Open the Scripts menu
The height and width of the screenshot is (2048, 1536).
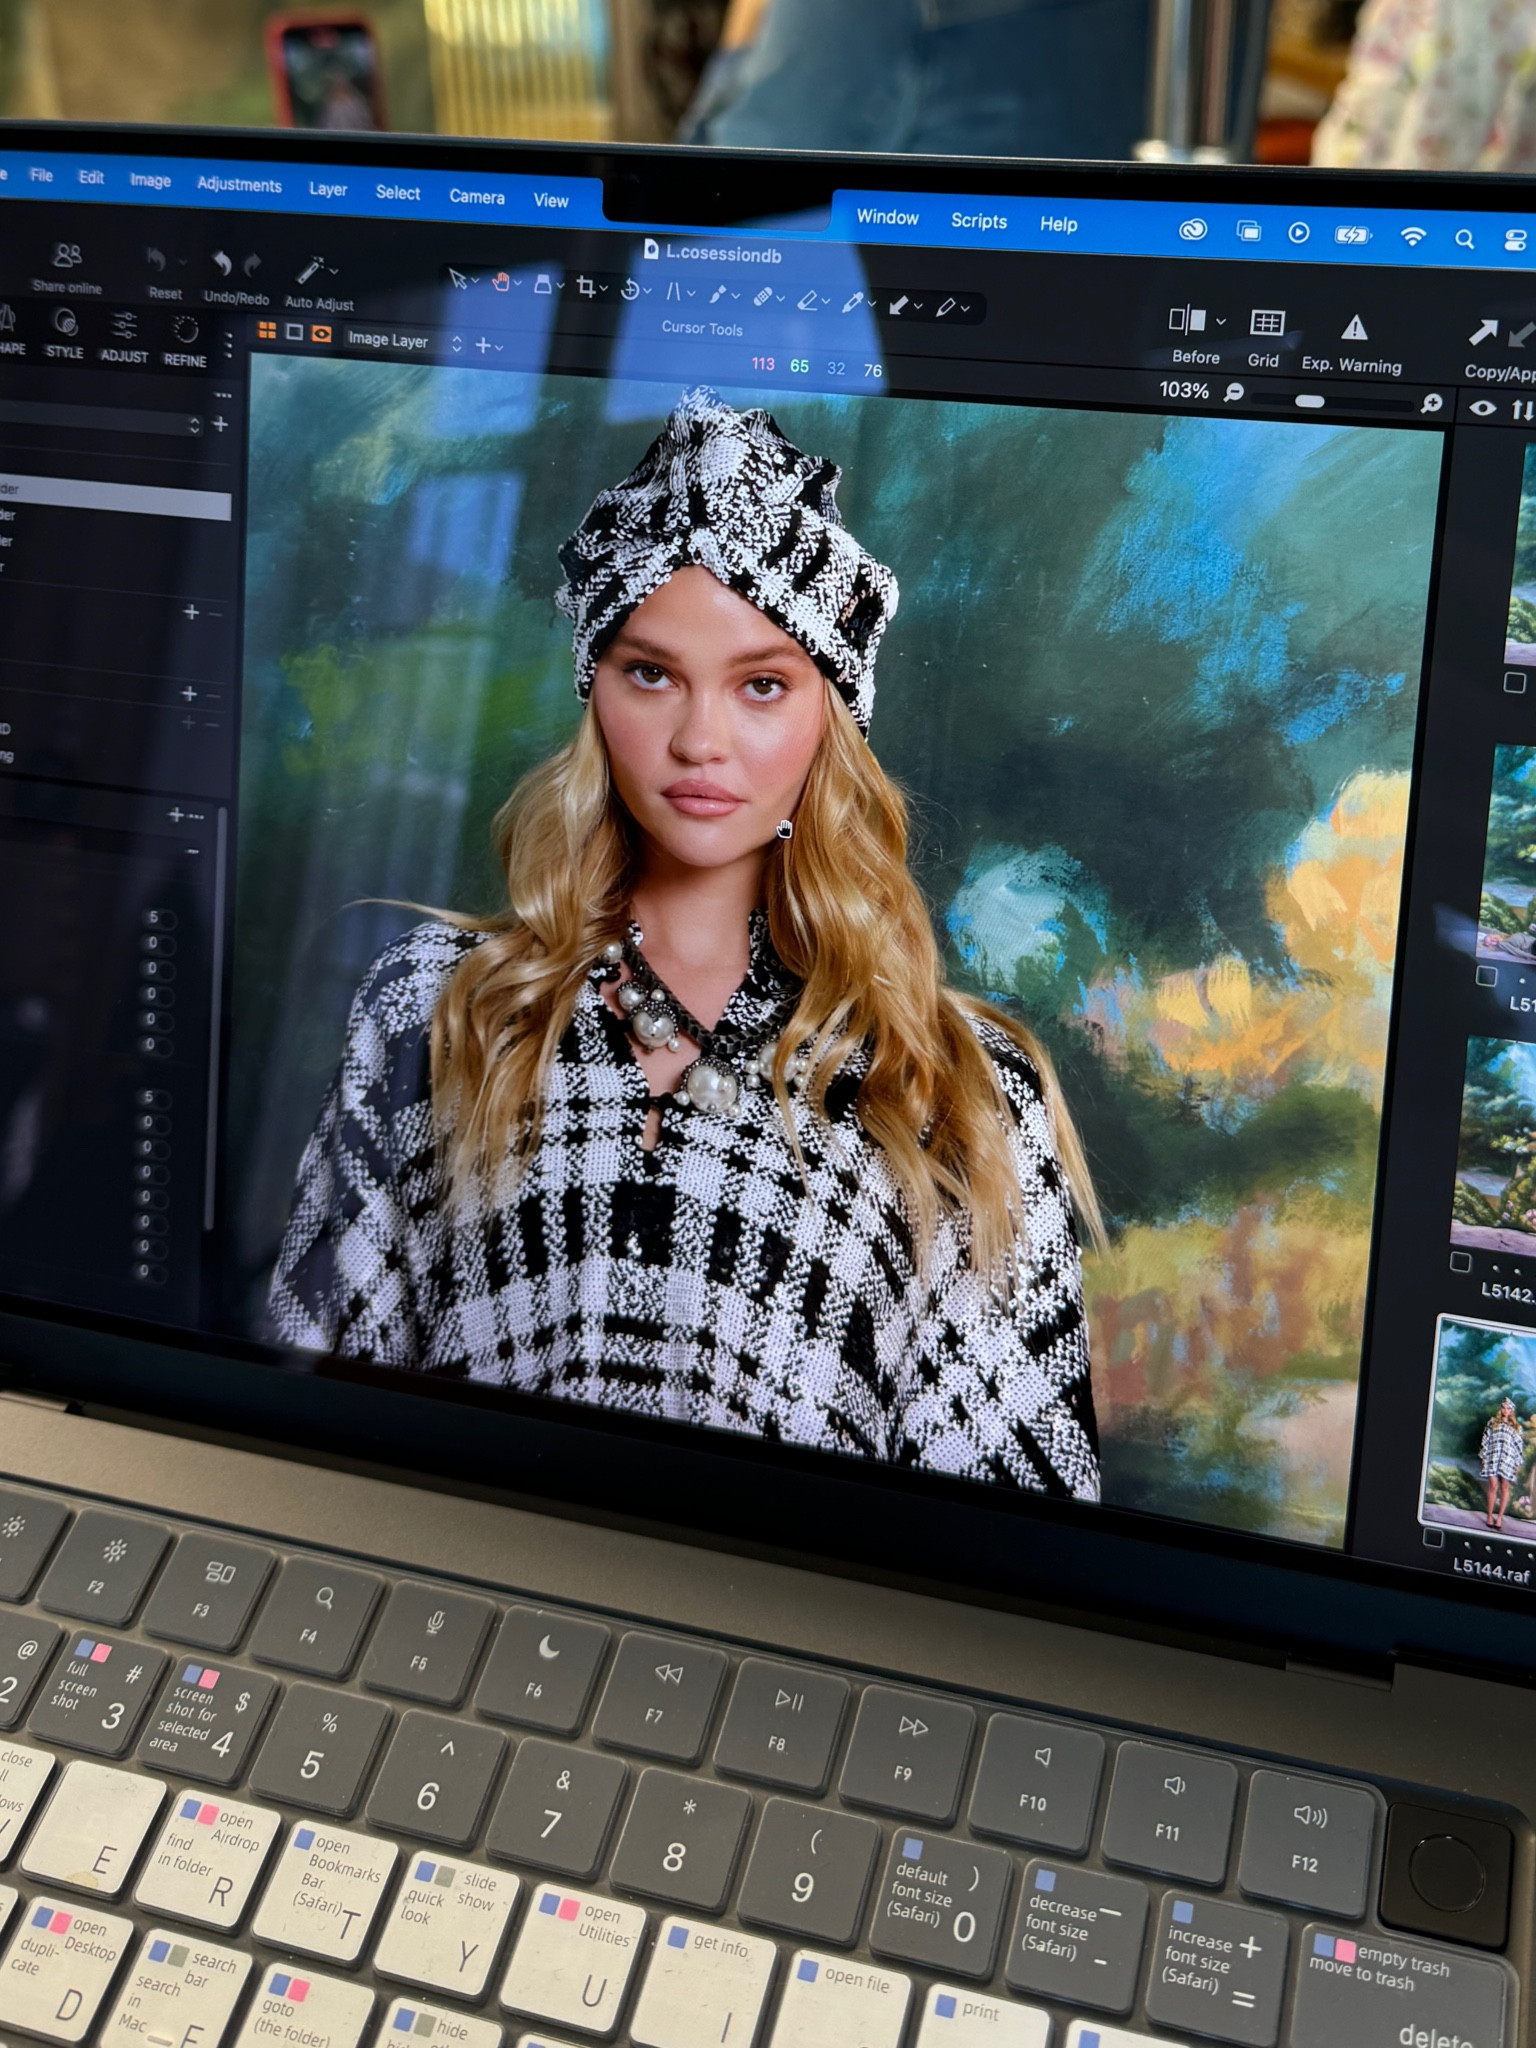click(x=978, y=221)
